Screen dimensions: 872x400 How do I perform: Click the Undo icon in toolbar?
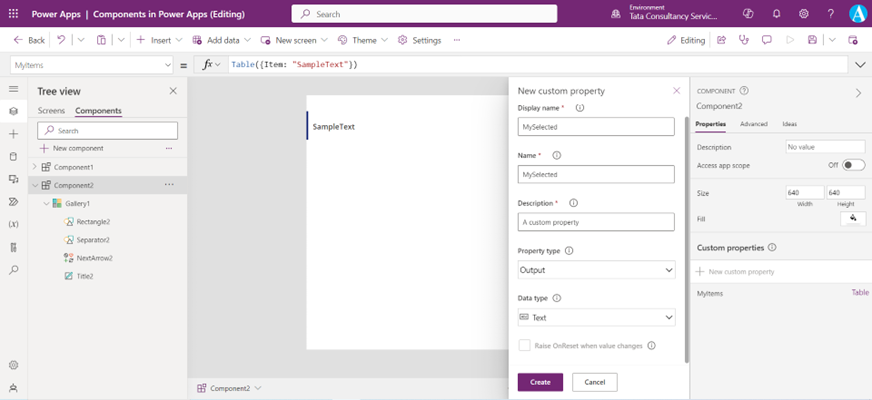coord(61,40)
